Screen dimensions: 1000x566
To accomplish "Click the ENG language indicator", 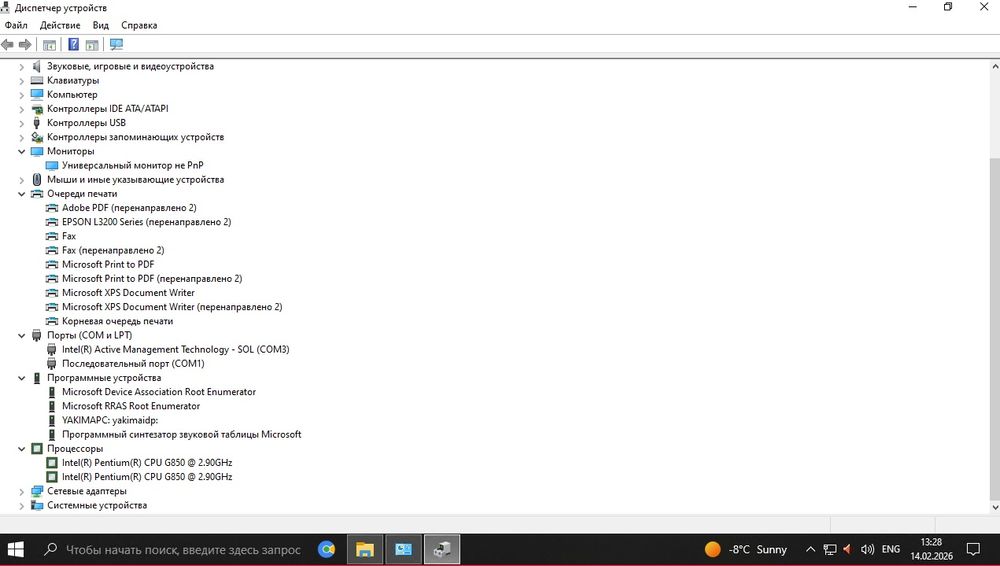I will (891, 549).
